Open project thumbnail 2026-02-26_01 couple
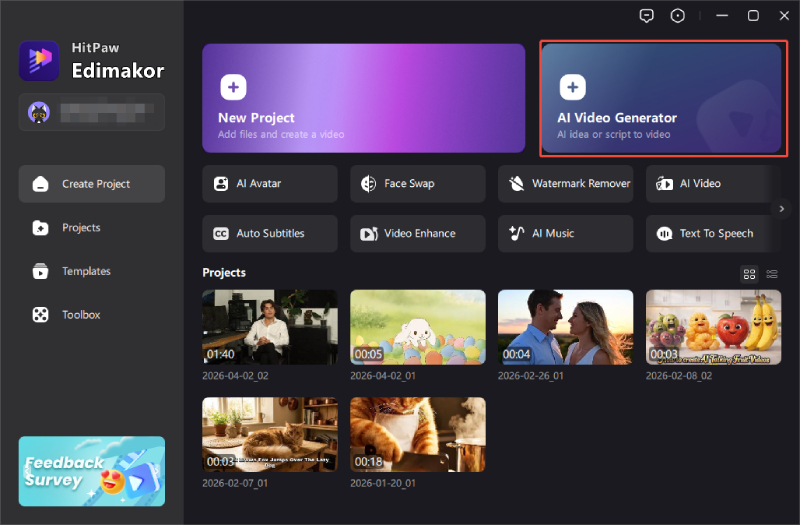Screen dimensions: 800x525 tap(566, 327)
